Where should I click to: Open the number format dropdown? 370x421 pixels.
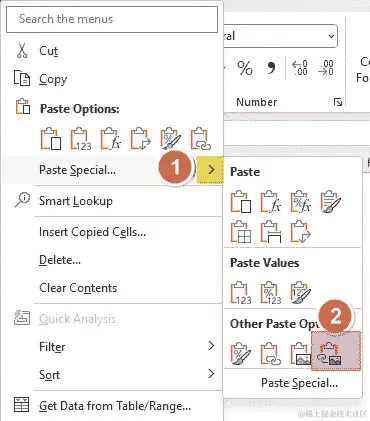coord(331,36)
